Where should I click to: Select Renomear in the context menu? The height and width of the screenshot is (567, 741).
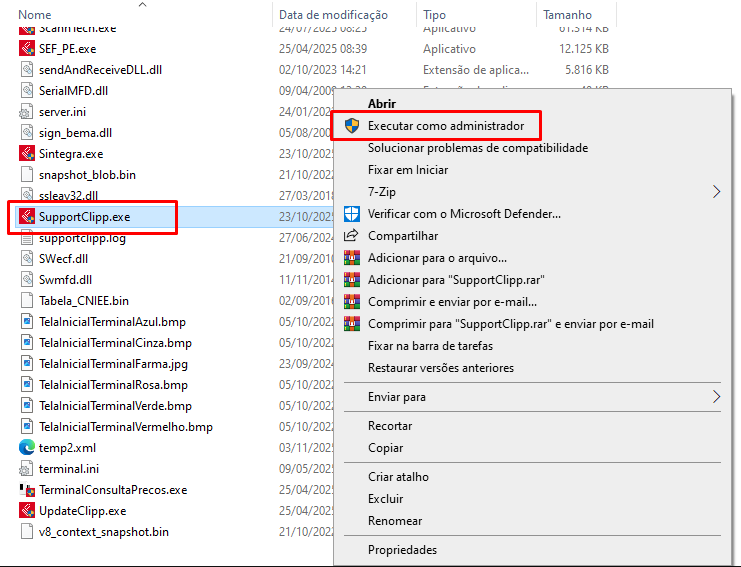coord(395,521)
